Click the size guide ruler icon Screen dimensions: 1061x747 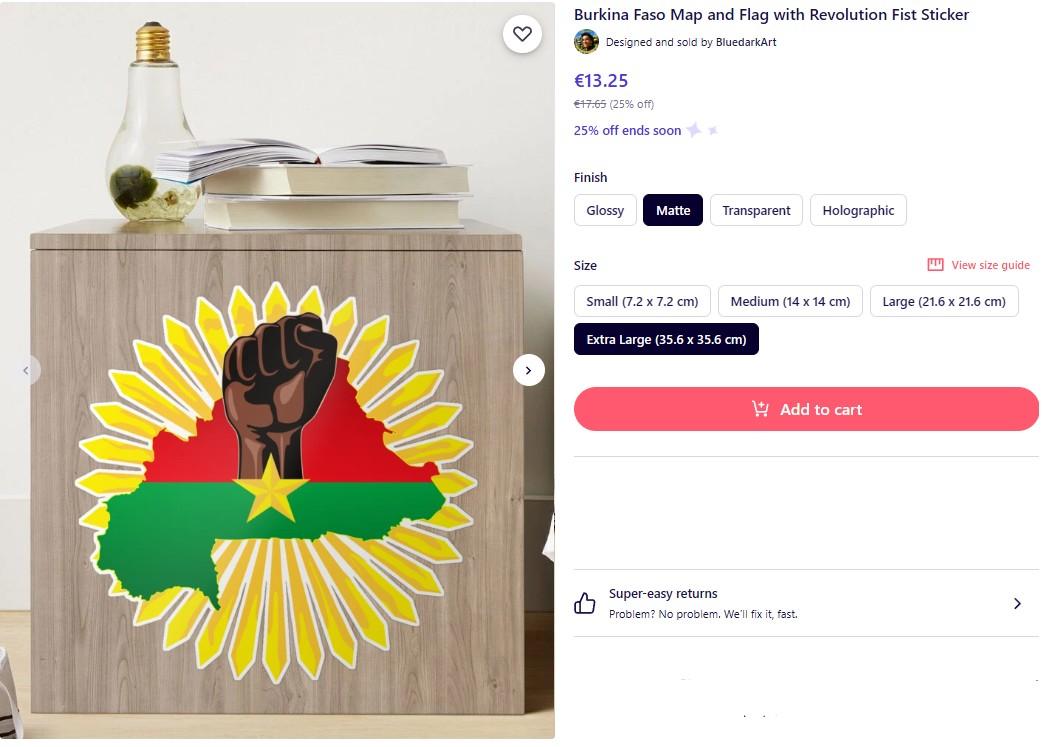pos(935,265)
